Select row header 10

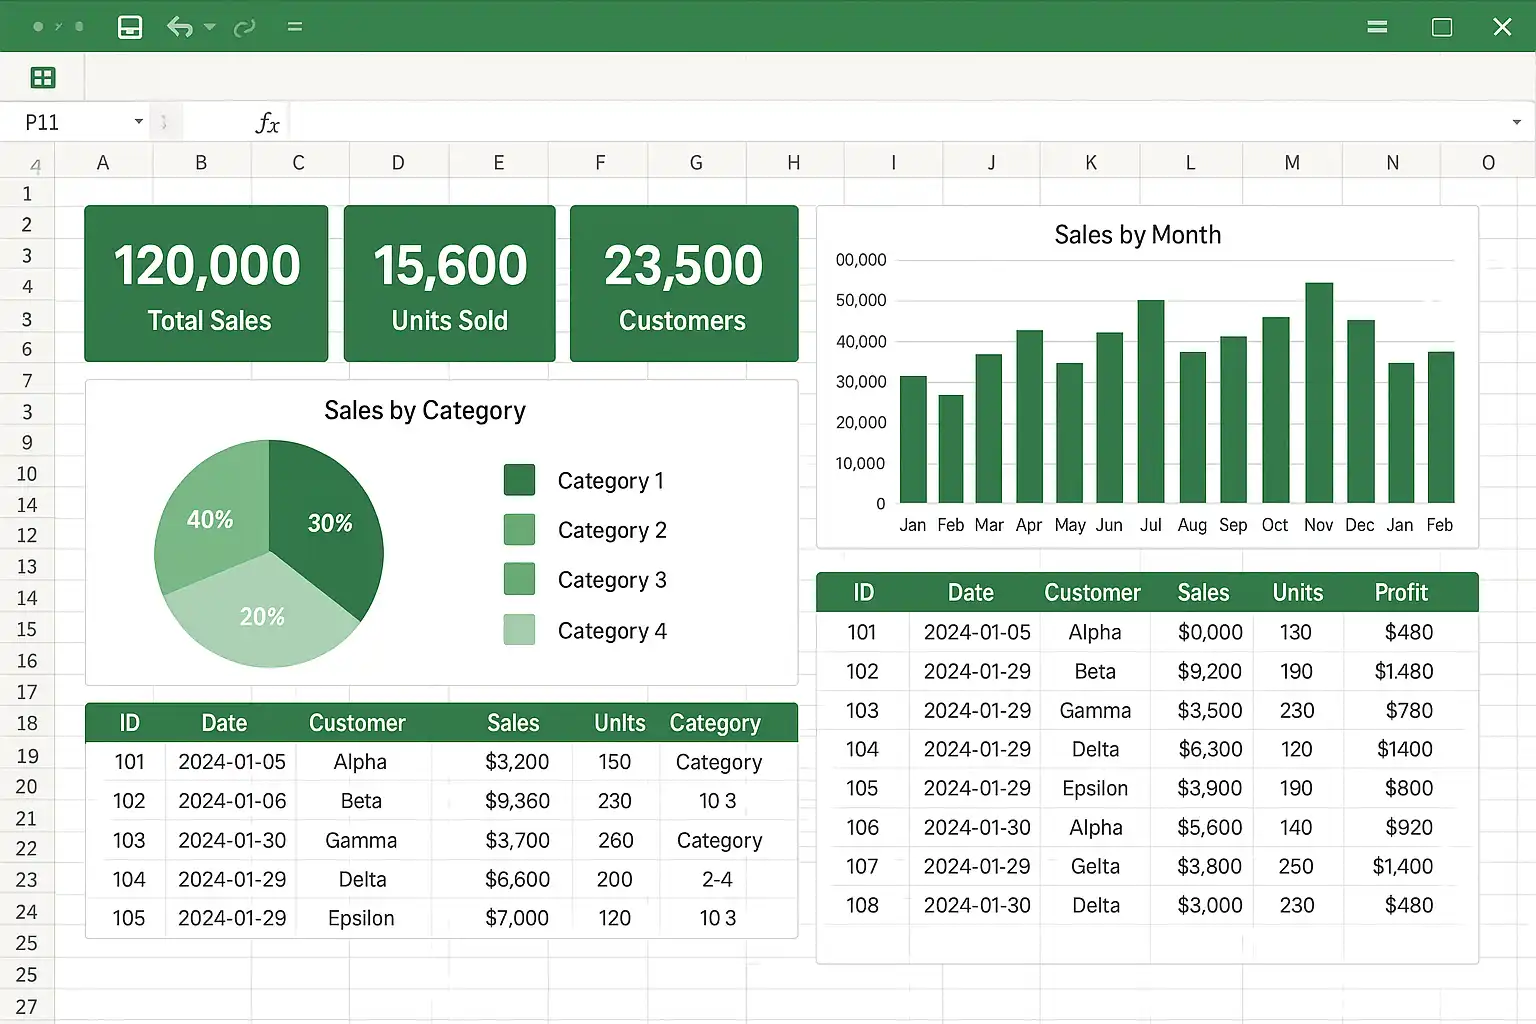[x=27, y=474]
